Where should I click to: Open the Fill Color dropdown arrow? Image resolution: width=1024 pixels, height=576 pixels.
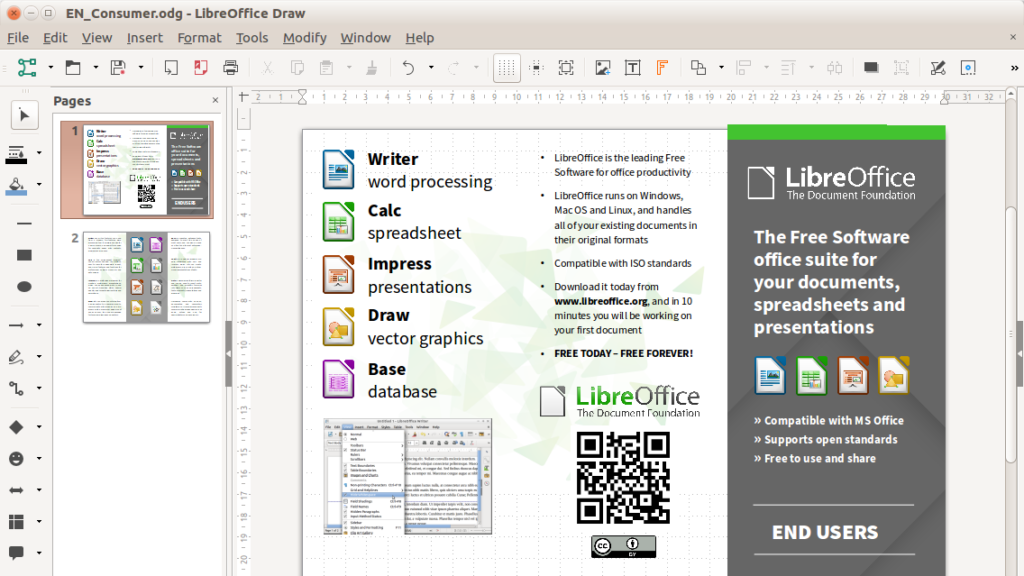click(x=39, y=185)
